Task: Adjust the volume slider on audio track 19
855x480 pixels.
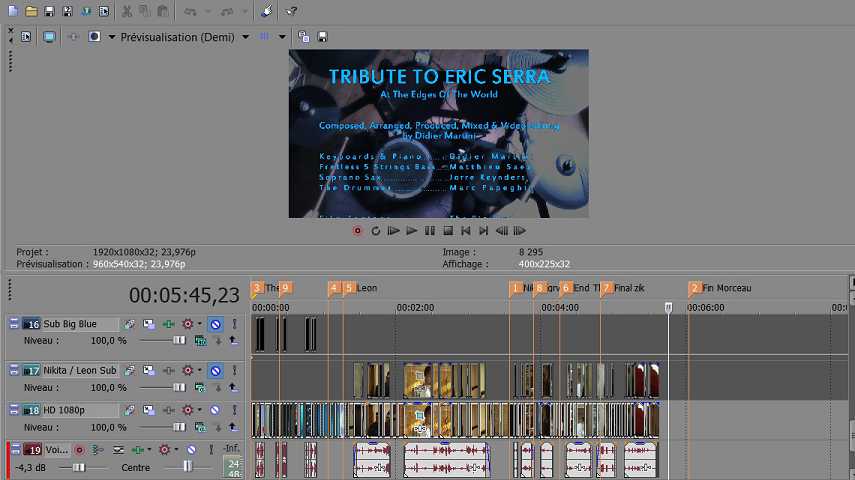Action: tap(79, 467)
